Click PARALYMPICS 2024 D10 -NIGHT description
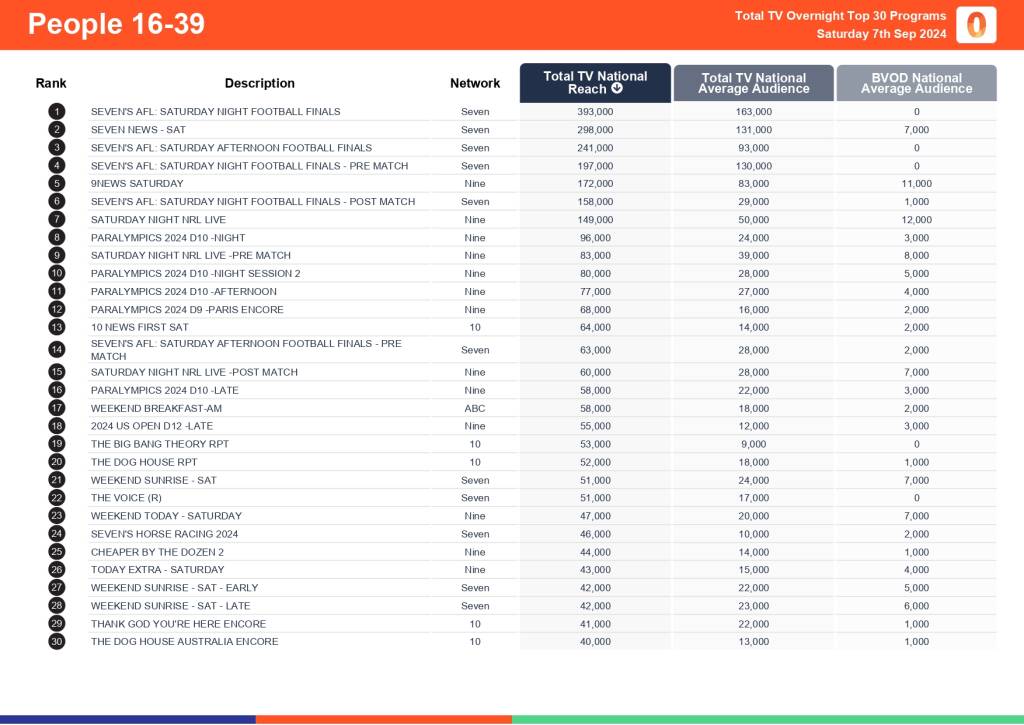The image size is (1024, 725). (168, 238)
